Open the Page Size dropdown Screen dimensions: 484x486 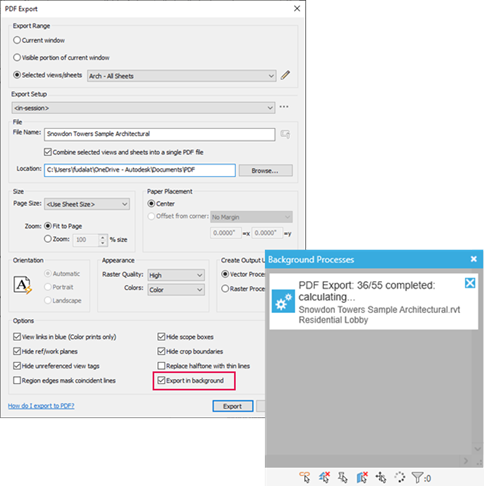point(87,204)
